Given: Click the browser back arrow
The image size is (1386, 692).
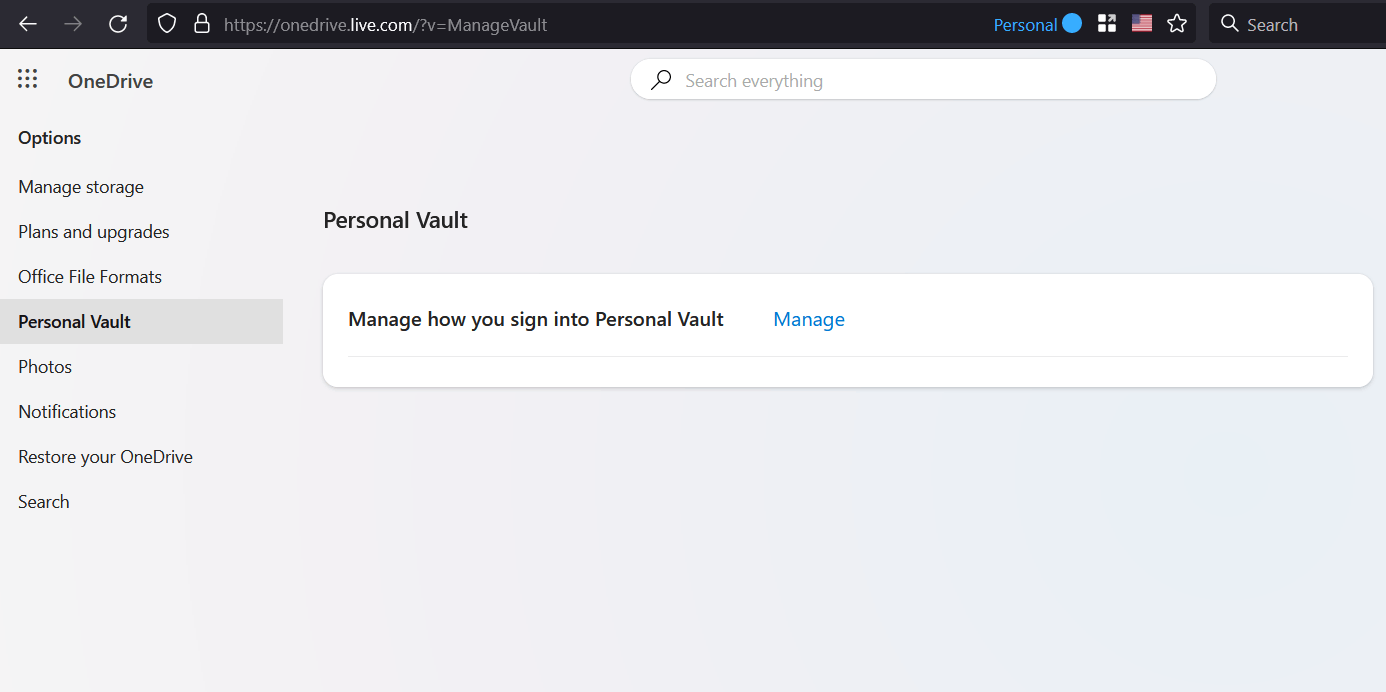Looking at the screenshot, I should point(27,23).
